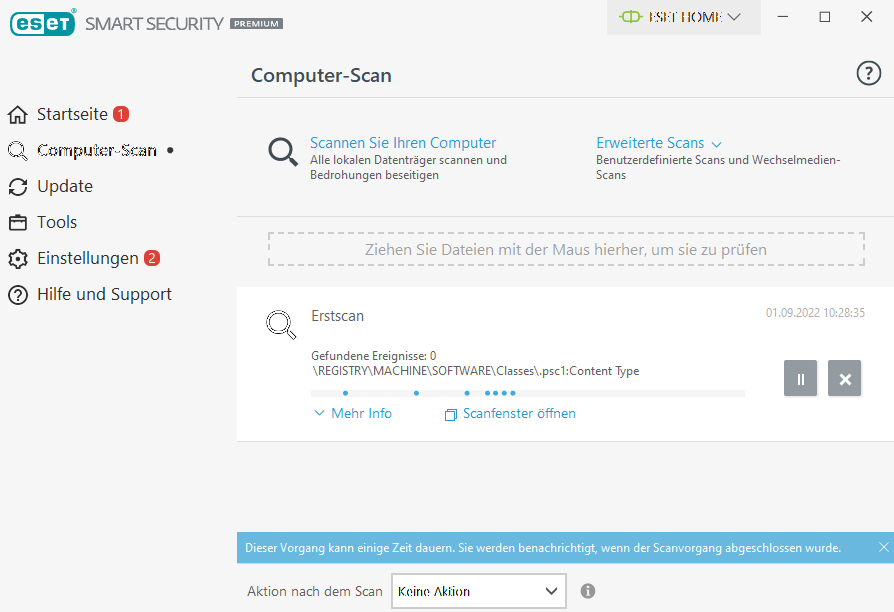
Task: Click the Computer-Scan page heading
Action: [x=321, y=75]
